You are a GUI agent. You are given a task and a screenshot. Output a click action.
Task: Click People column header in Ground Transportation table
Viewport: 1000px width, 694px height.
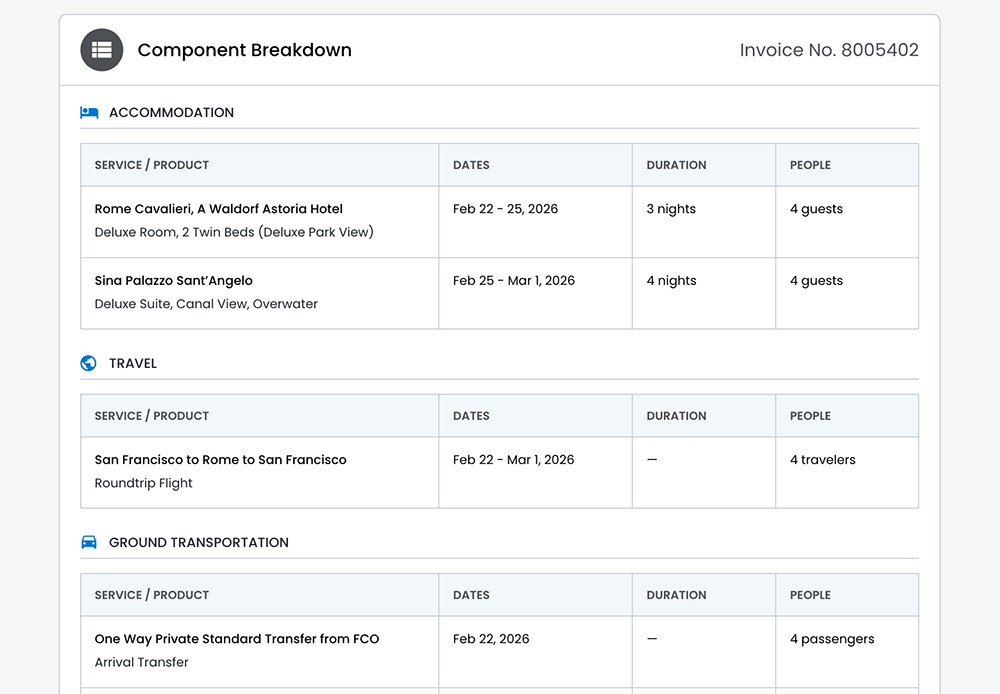810,595
